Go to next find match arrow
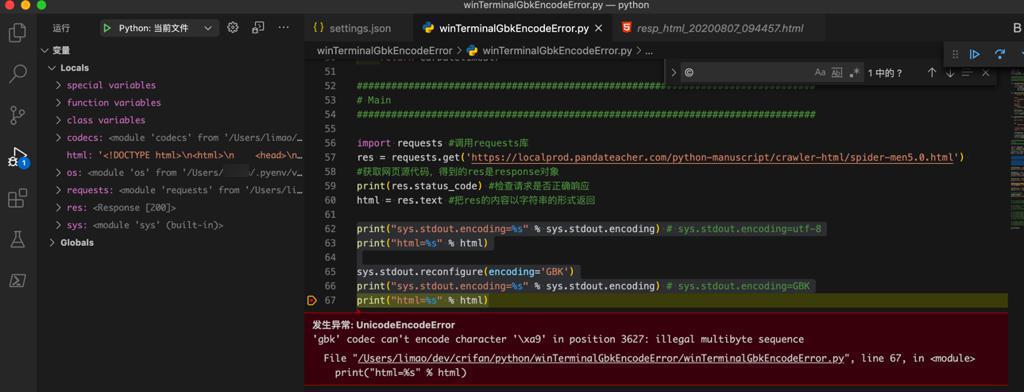The image size is (1024, 392). click(950, 73)
